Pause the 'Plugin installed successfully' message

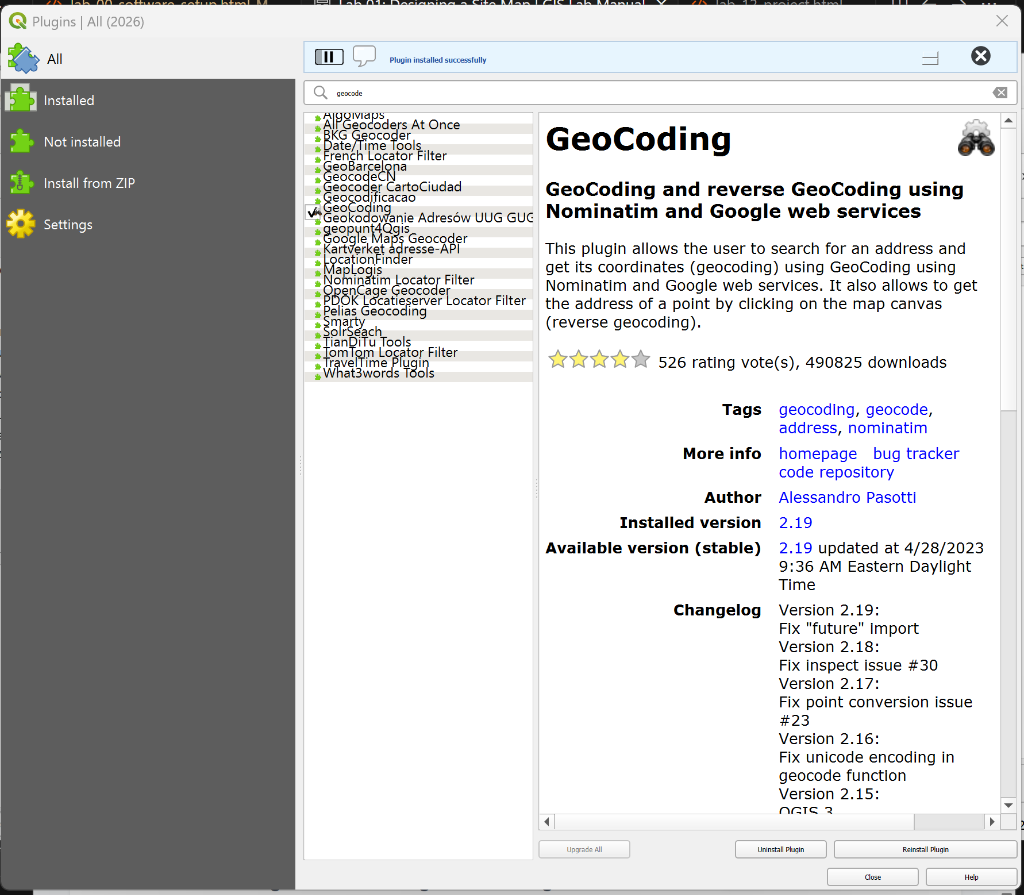pos(328,56)
